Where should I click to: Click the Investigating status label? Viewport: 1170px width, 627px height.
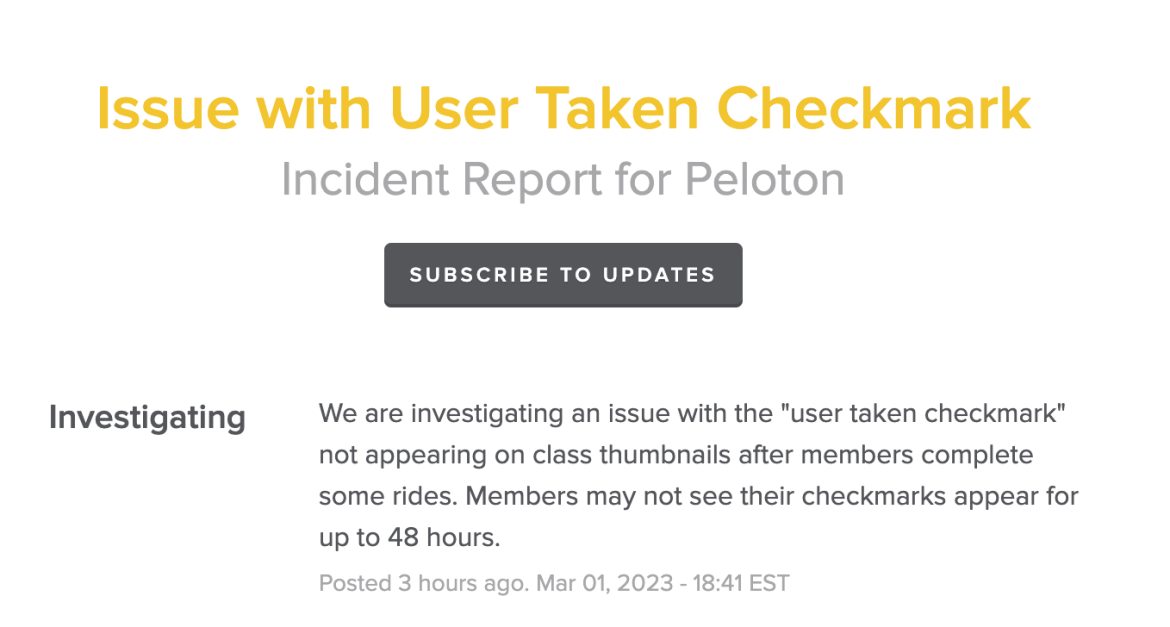(x=147, y=417)
